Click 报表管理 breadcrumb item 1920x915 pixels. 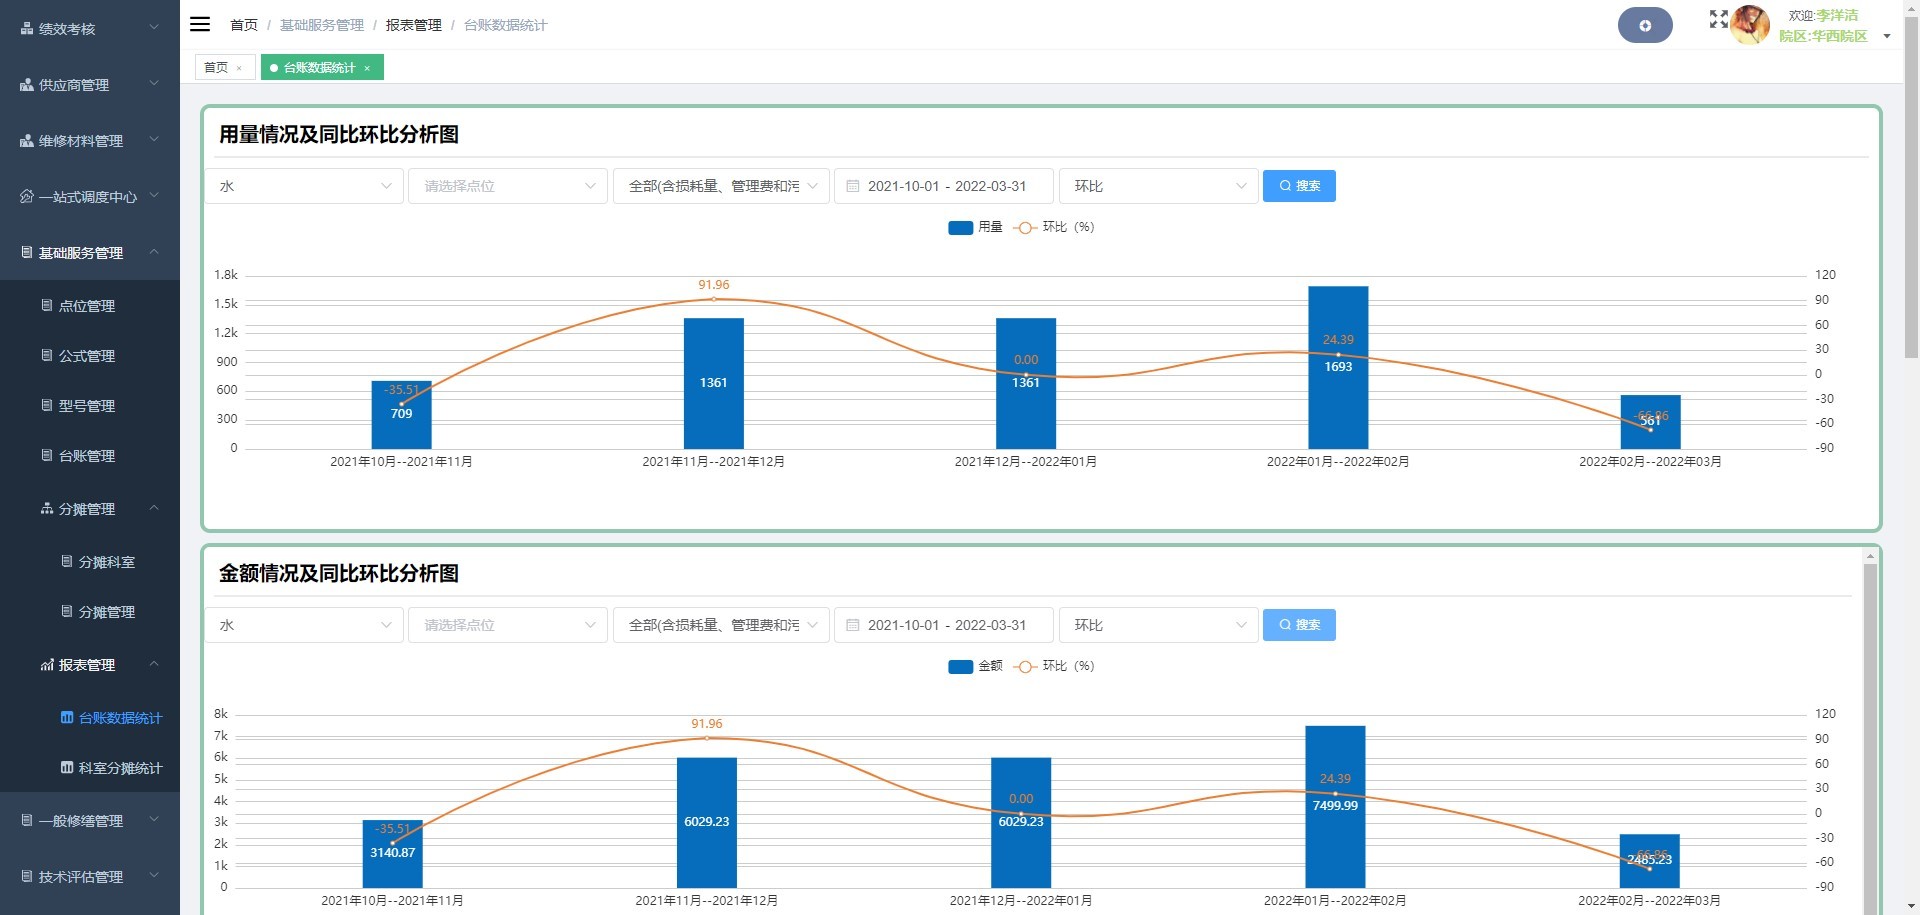pos(413,25)
